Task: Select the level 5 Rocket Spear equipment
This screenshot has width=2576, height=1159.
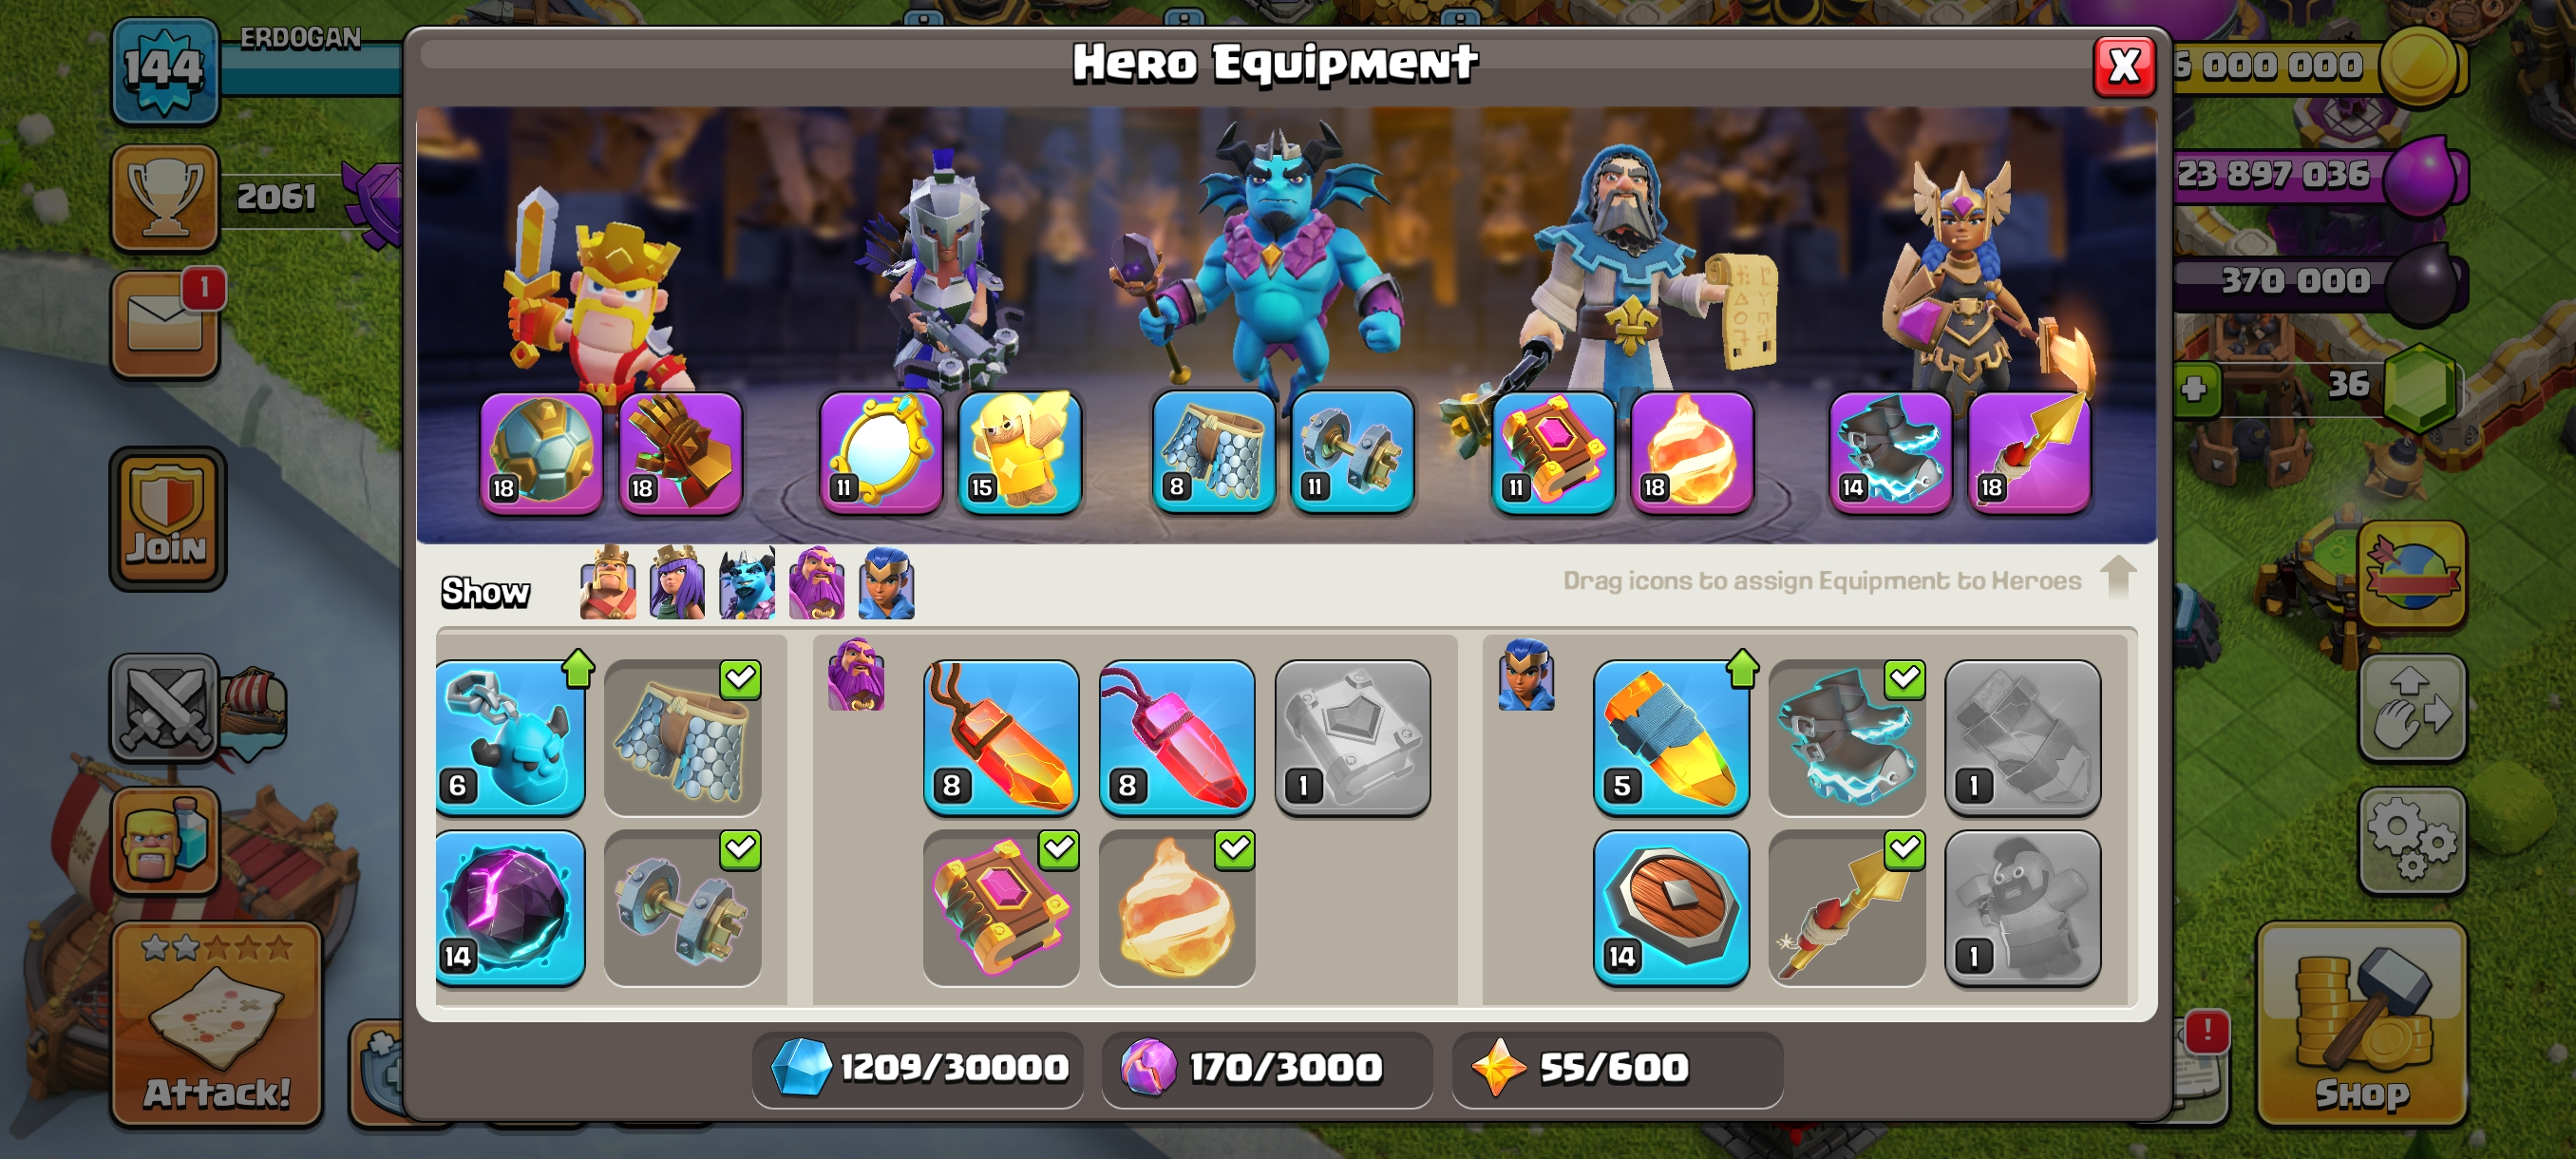Action: pos(1671,737)
